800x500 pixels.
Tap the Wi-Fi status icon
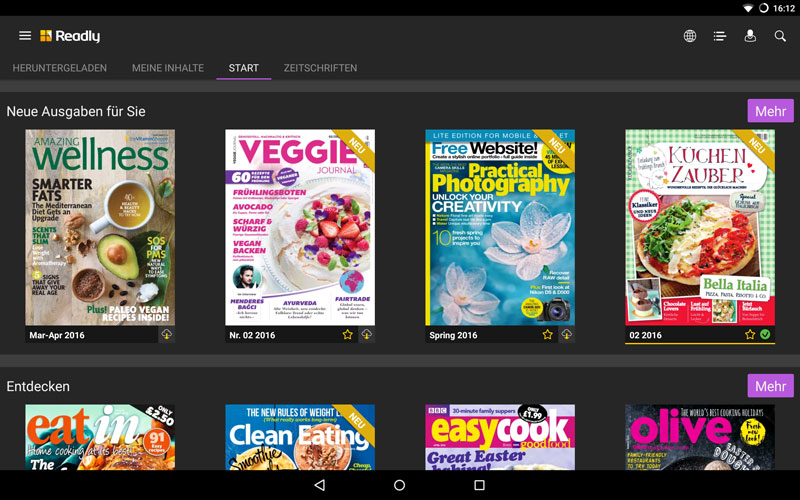(748, 8)
